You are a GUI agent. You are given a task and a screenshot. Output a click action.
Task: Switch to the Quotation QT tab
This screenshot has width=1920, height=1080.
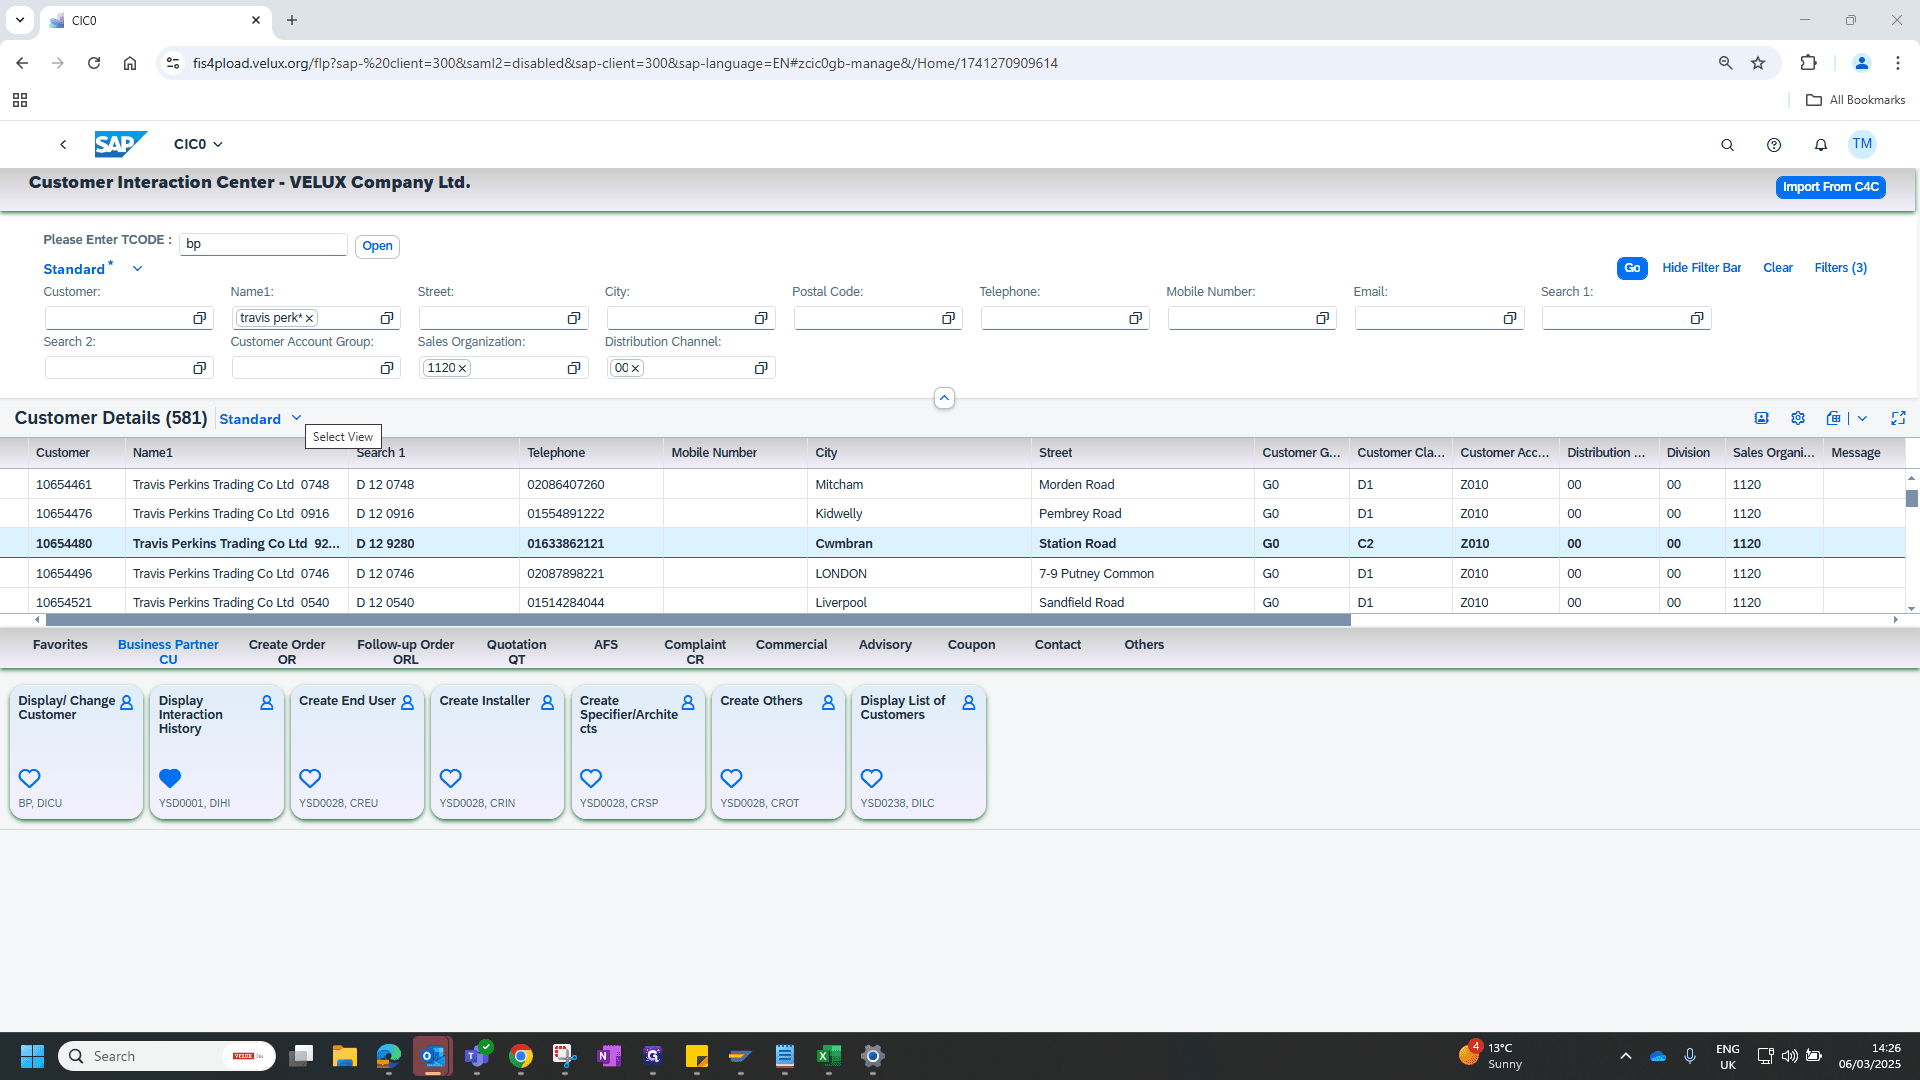pos(517,652)
